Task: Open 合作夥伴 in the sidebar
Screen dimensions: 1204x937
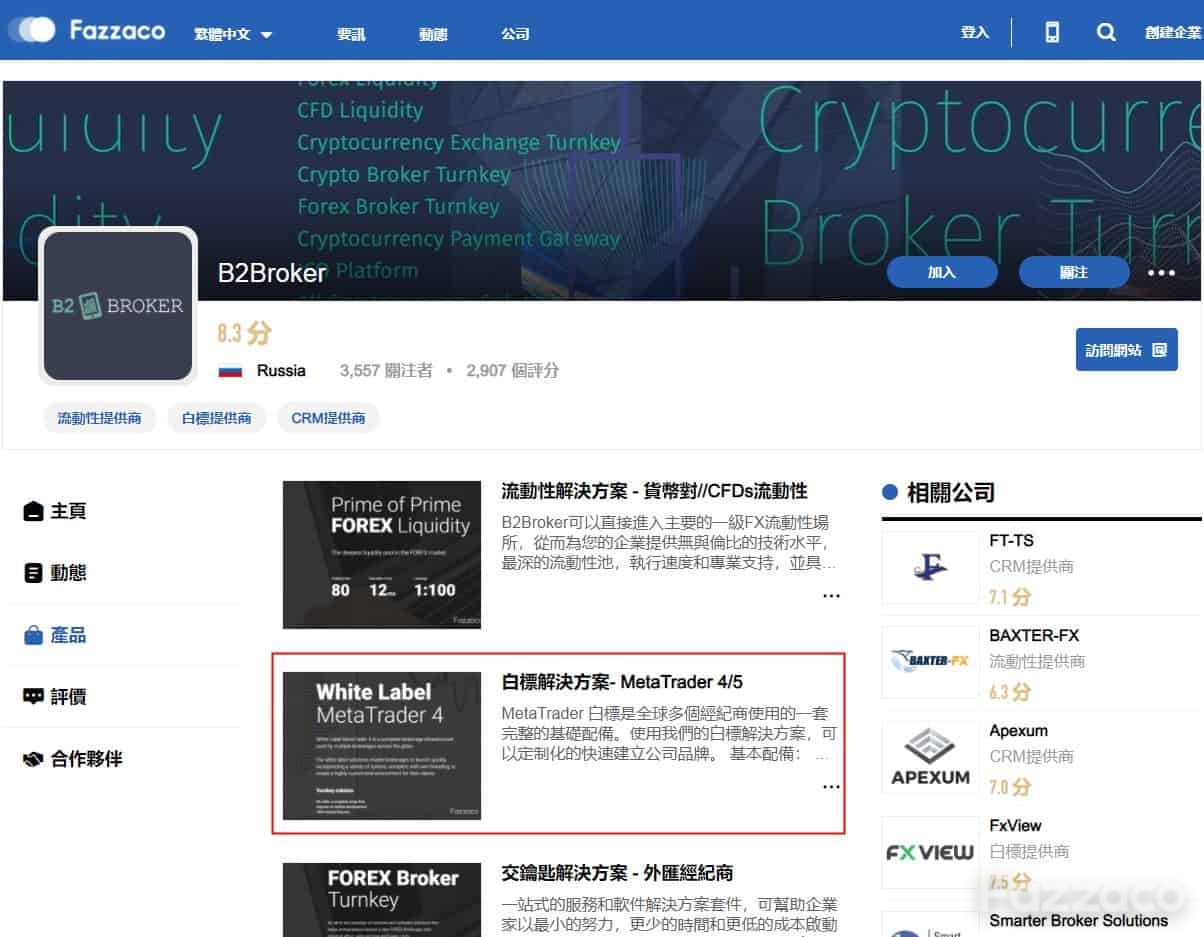Action: coord(73,759)
